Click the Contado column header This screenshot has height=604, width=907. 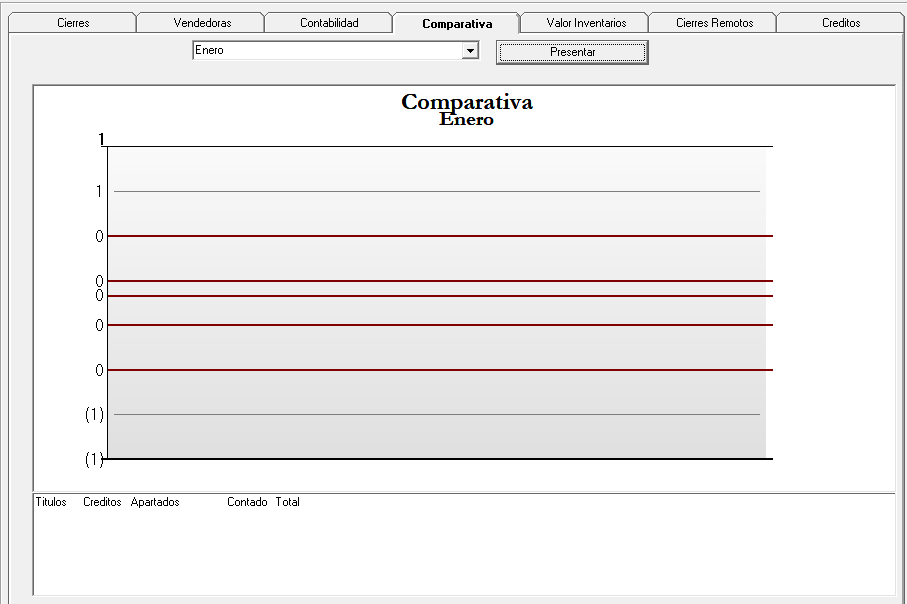coord(247,502)
